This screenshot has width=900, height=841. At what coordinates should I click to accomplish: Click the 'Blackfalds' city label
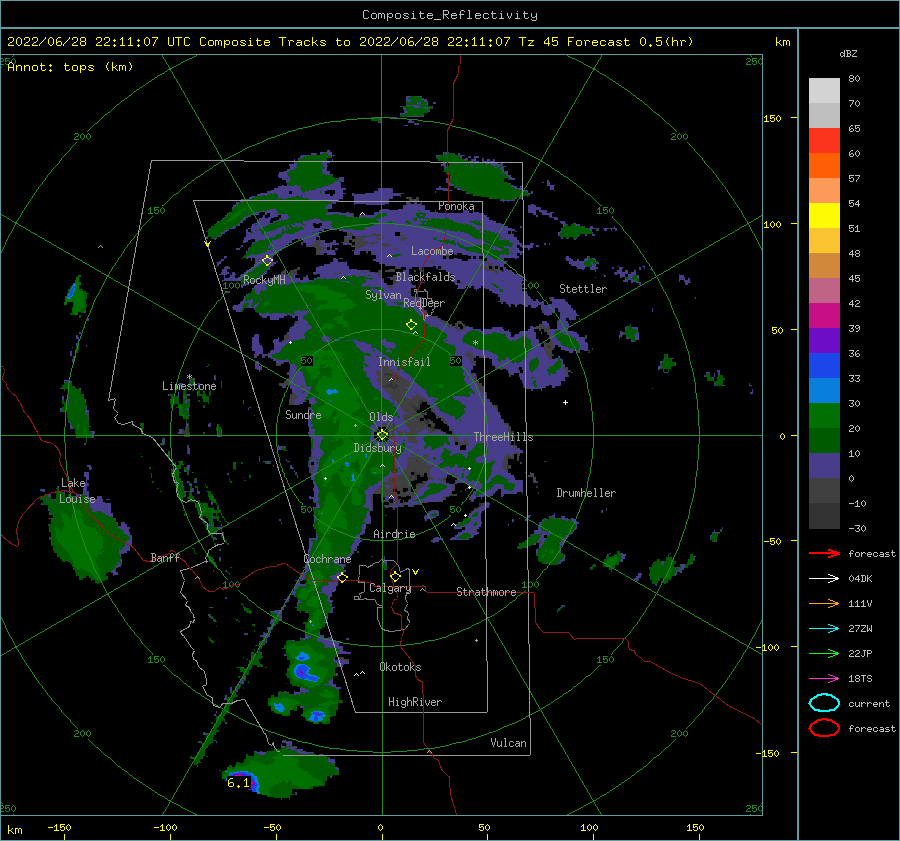pyautogui.click(x=425, y=277)
